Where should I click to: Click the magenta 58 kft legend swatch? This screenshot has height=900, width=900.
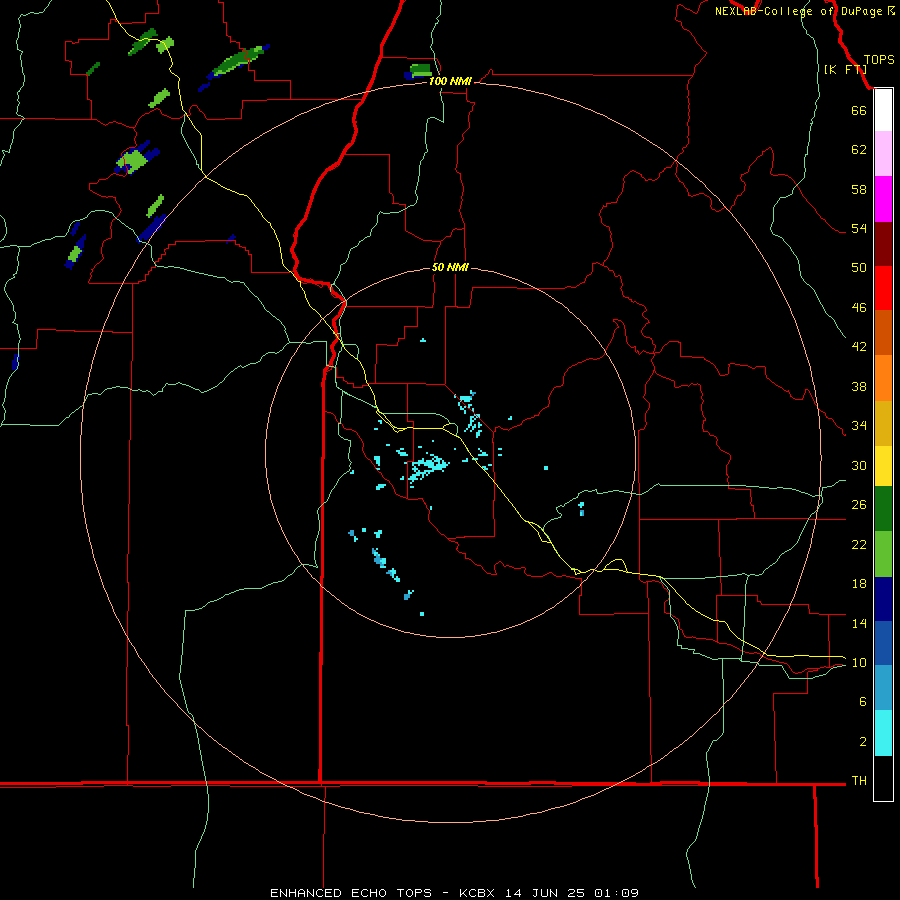[x=883, y=199]
